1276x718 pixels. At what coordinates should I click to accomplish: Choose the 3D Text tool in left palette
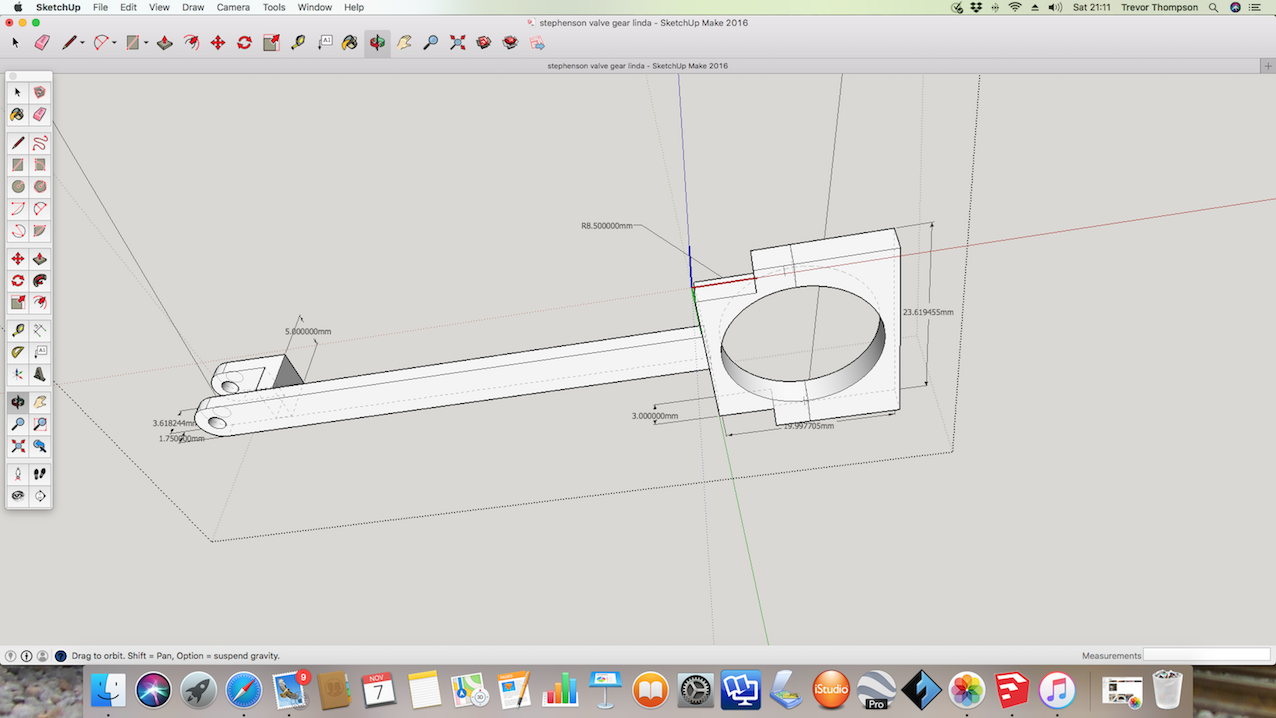(x=40, y=374)
